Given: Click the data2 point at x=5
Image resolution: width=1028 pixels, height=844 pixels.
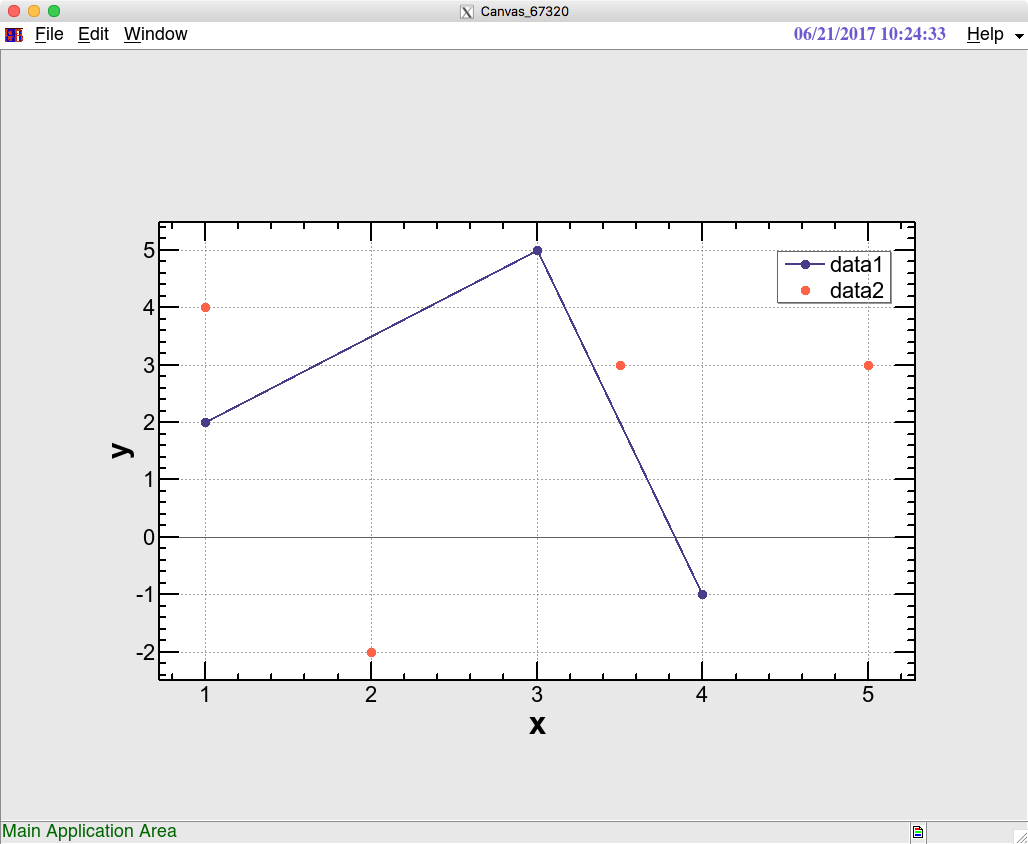Looking at the screenshot, I should point(869,365).
